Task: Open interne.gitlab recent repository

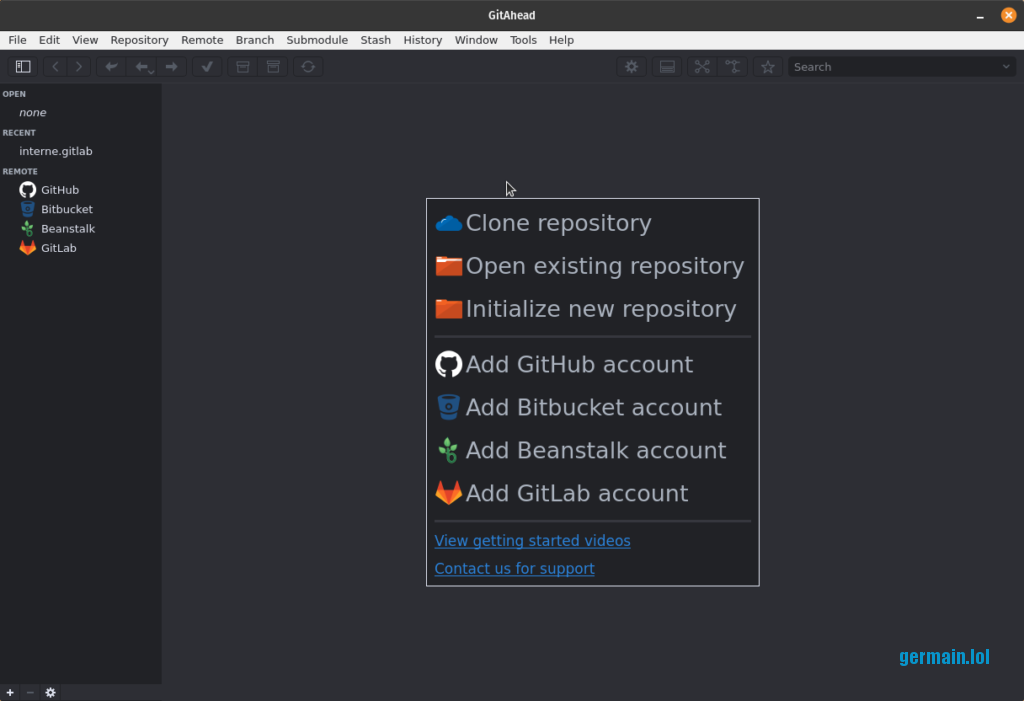Action: (56, 151)
